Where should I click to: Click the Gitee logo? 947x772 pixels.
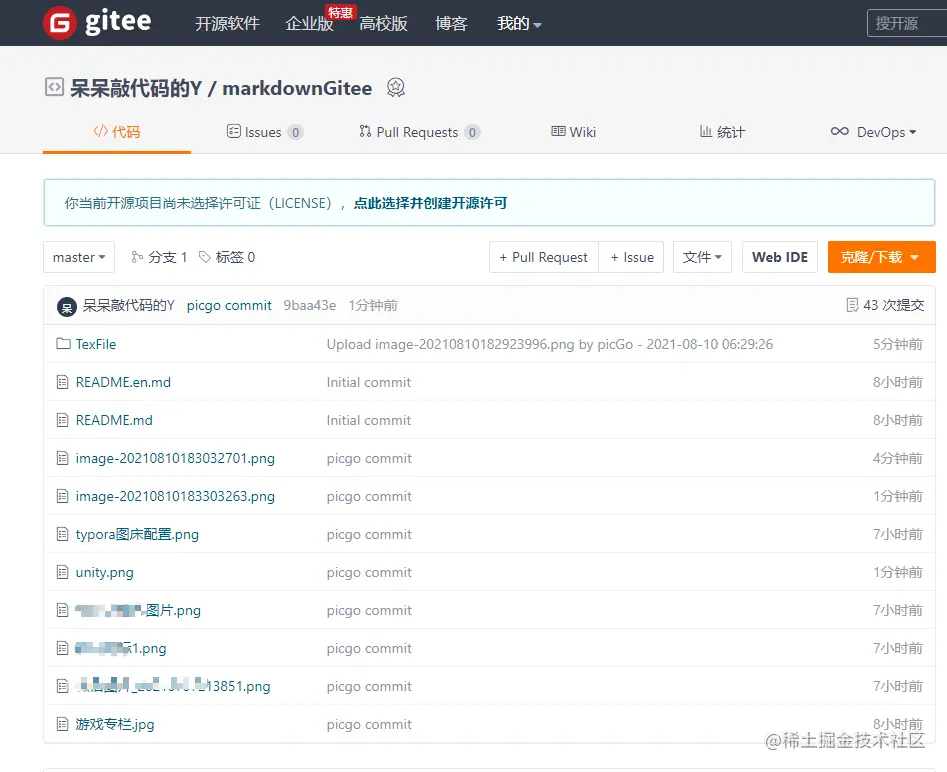pyautogui.click(x=97, y=23)
